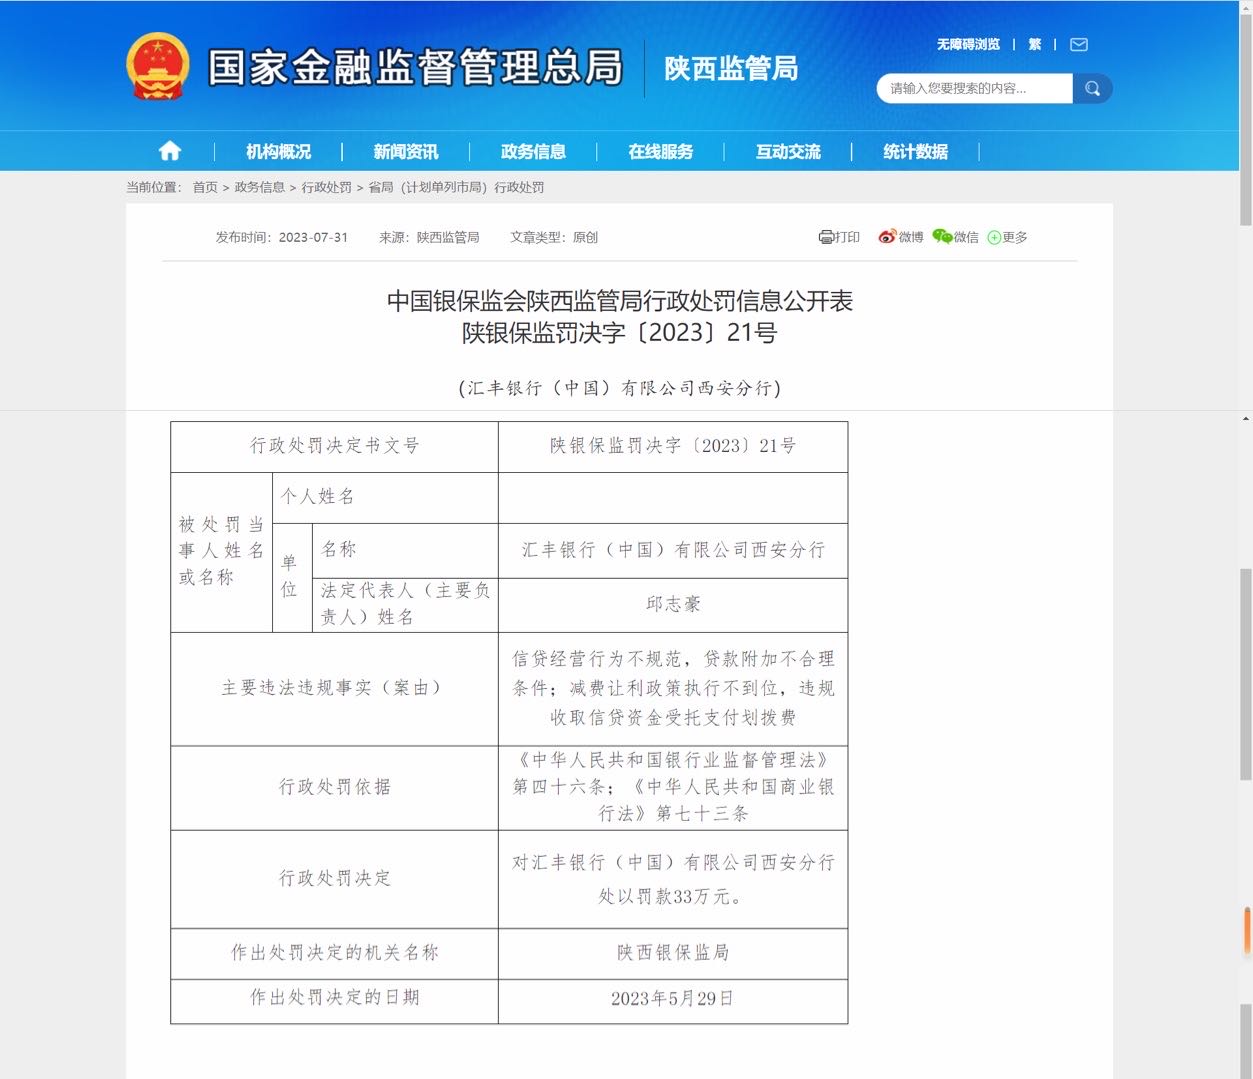Switch to traditional Chinese with 繁

coord(1035,44)
